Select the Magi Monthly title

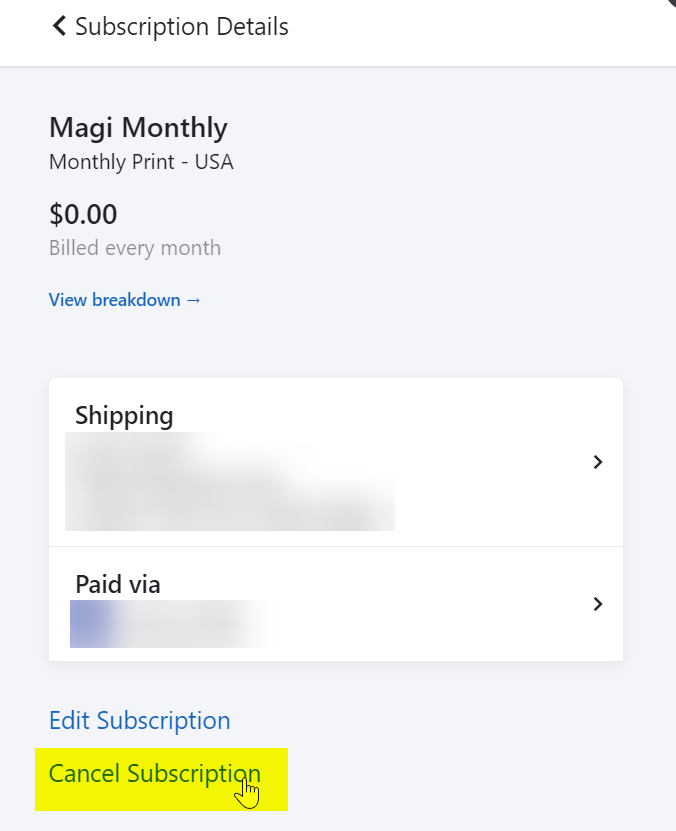pyautogui.click(x=138, y=127)
